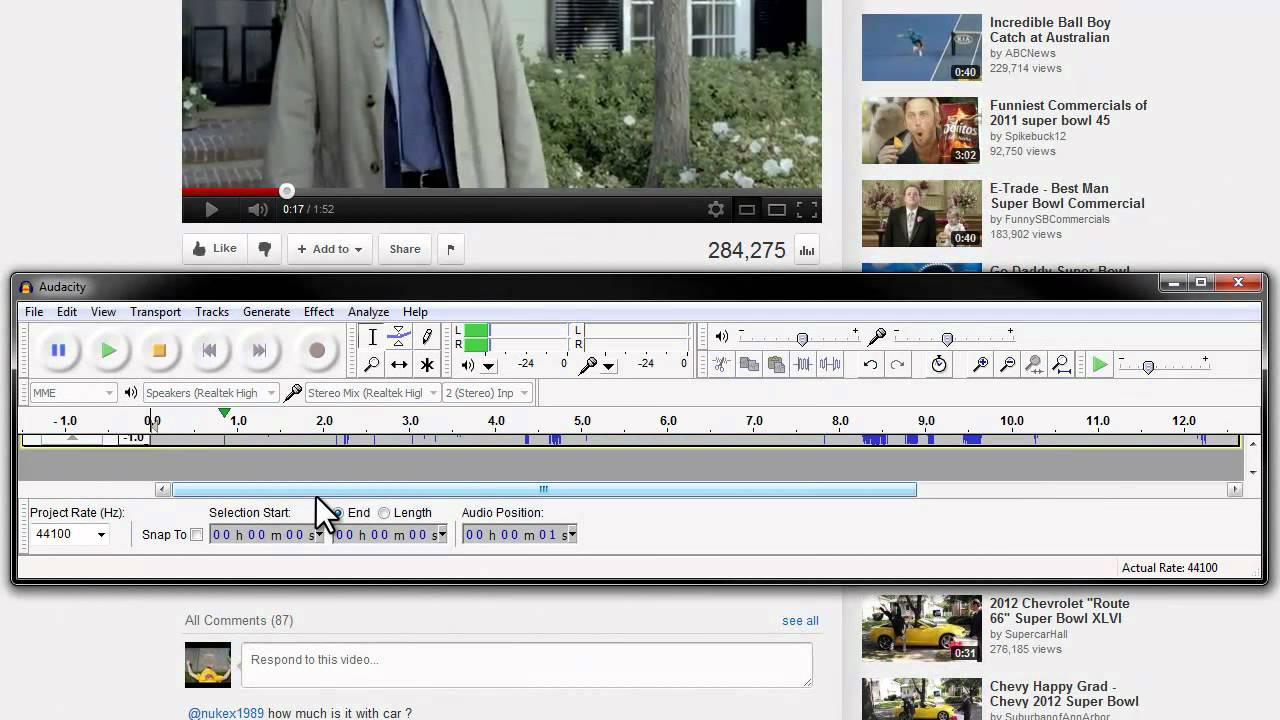
Task: Click the Redo arrow icon
Action: [x=897, y=364]
